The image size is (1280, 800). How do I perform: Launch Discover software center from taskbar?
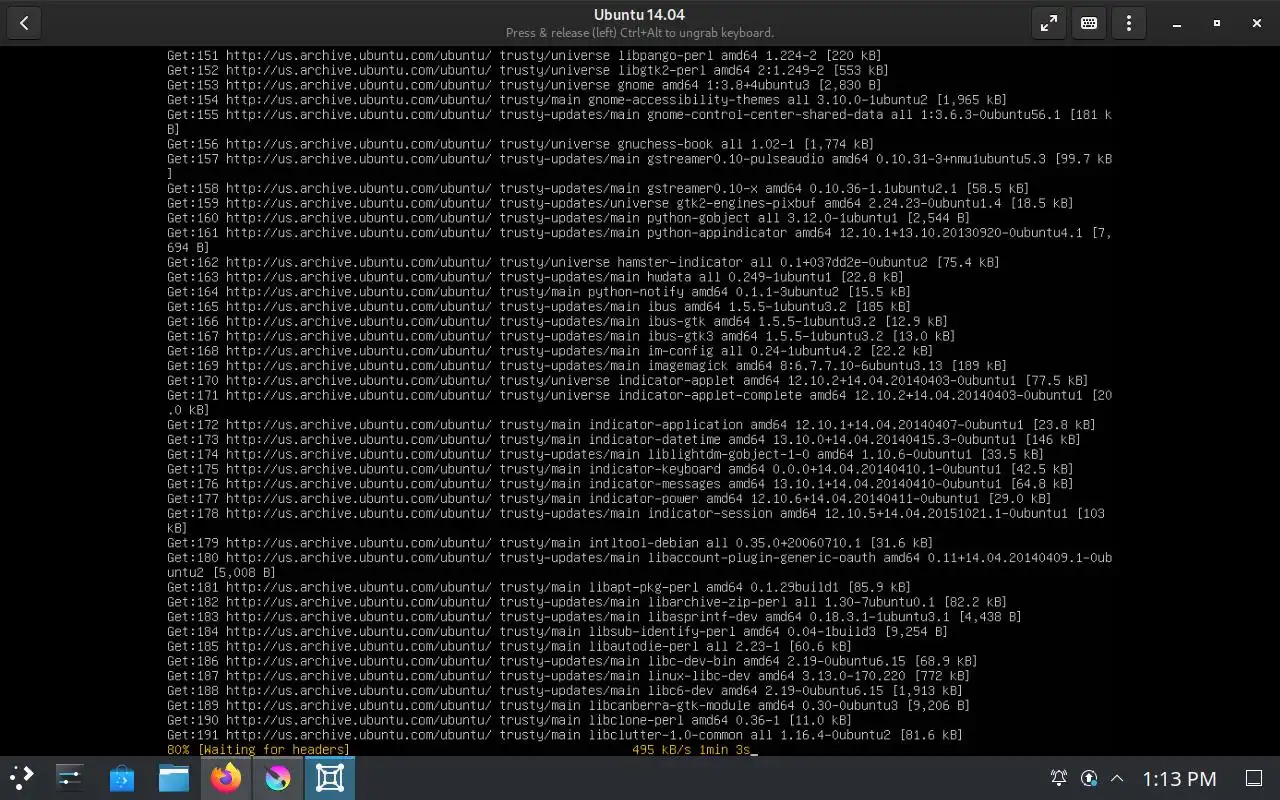[122, 778]
